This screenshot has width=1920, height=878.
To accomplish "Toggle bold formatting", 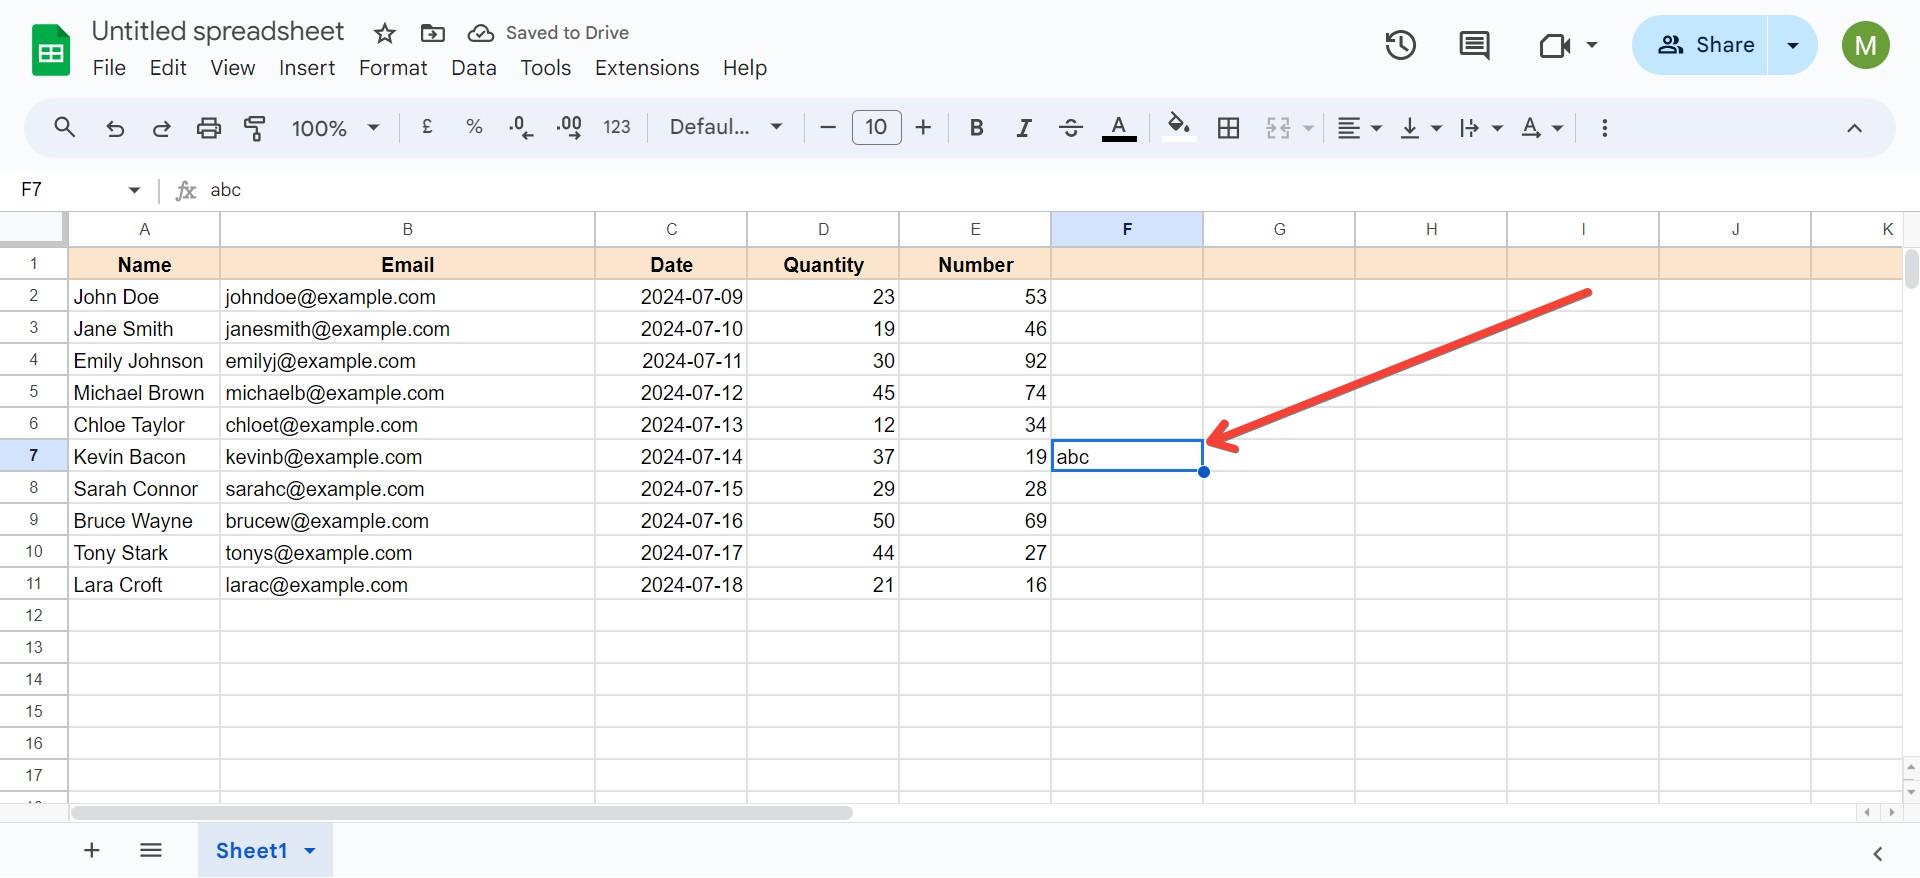I will (977, 128).
